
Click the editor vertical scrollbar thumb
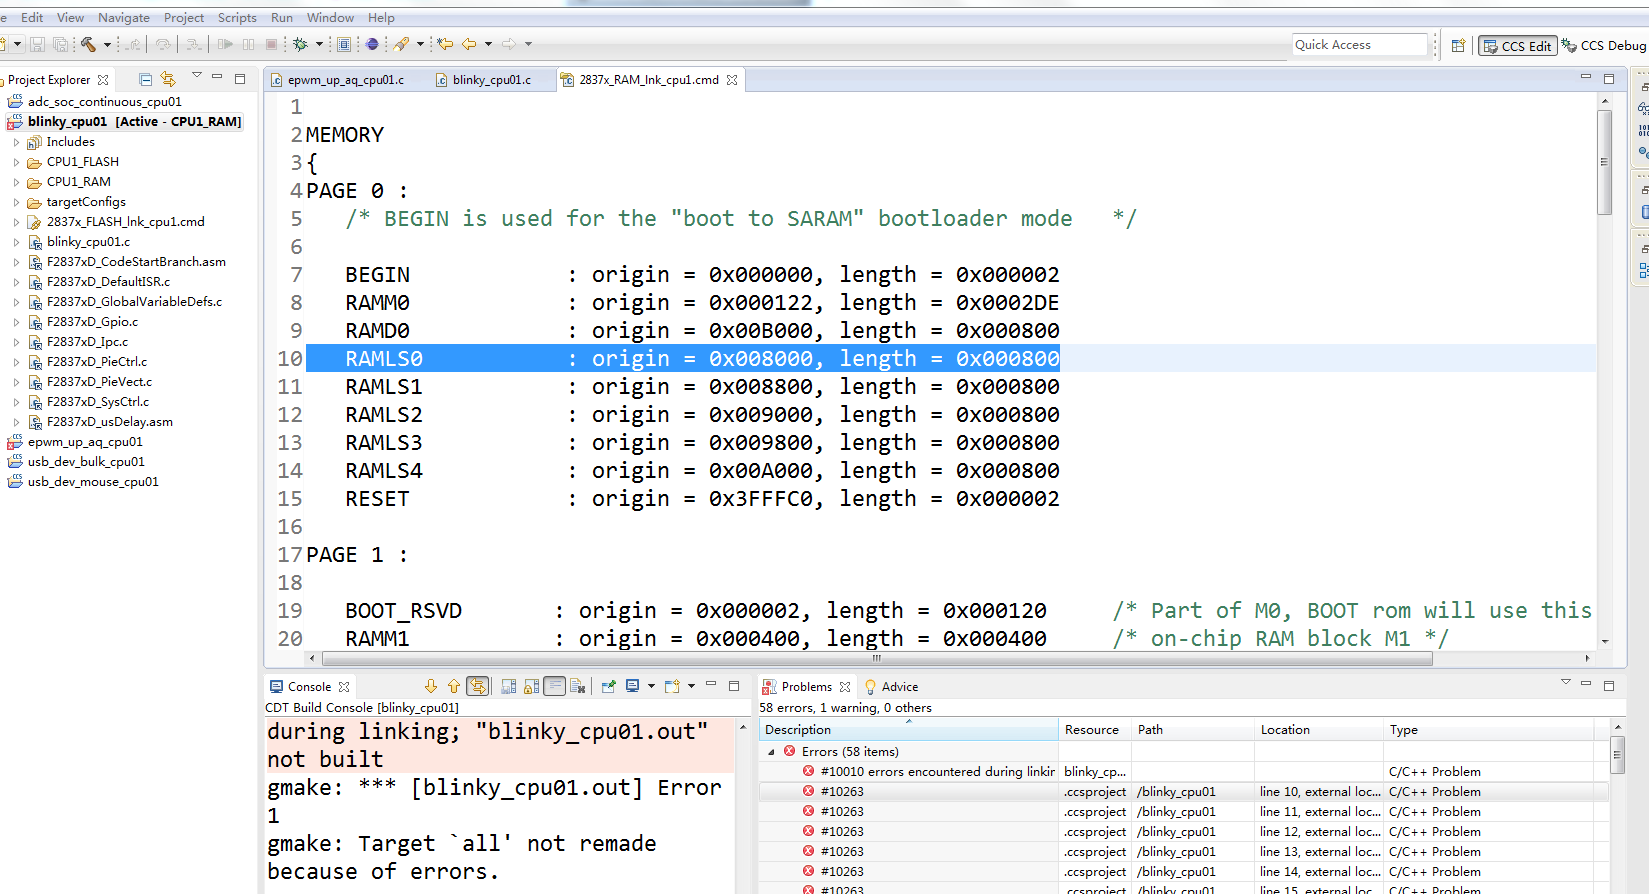click(1604, 162)
